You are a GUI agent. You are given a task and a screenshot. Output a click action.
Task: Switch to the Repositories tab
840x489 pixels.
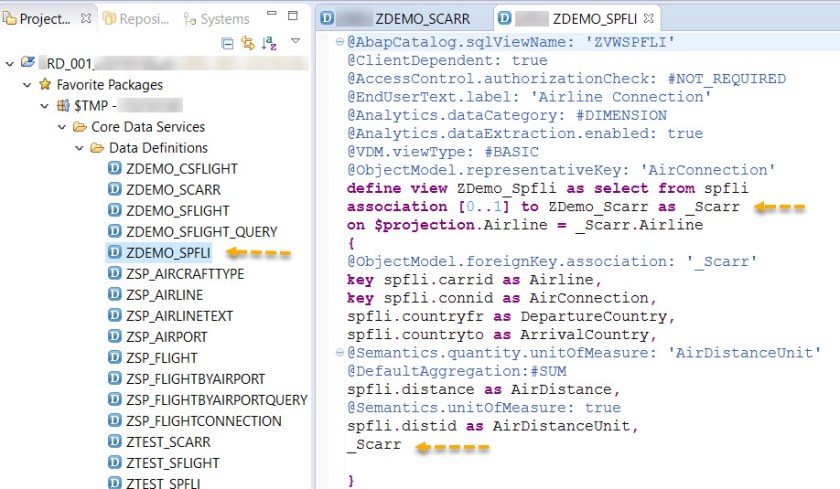pyautogui.click(x=137, y=19)
